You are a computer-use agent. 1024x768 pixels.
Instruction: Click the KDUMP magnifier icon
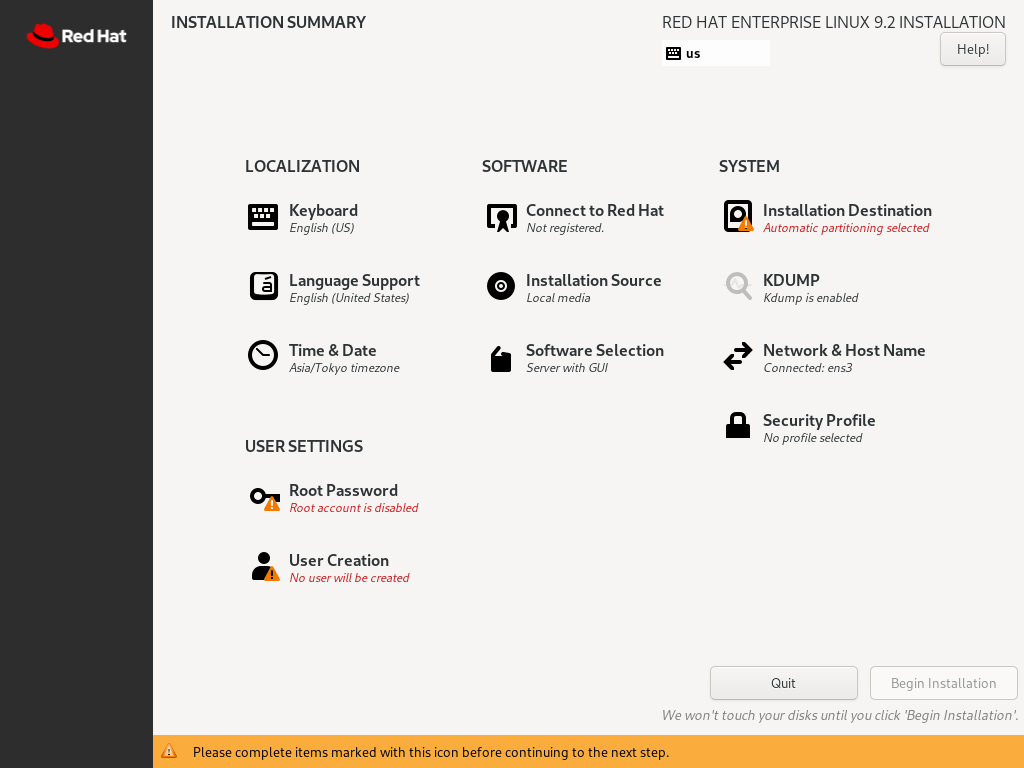point(737,286)
